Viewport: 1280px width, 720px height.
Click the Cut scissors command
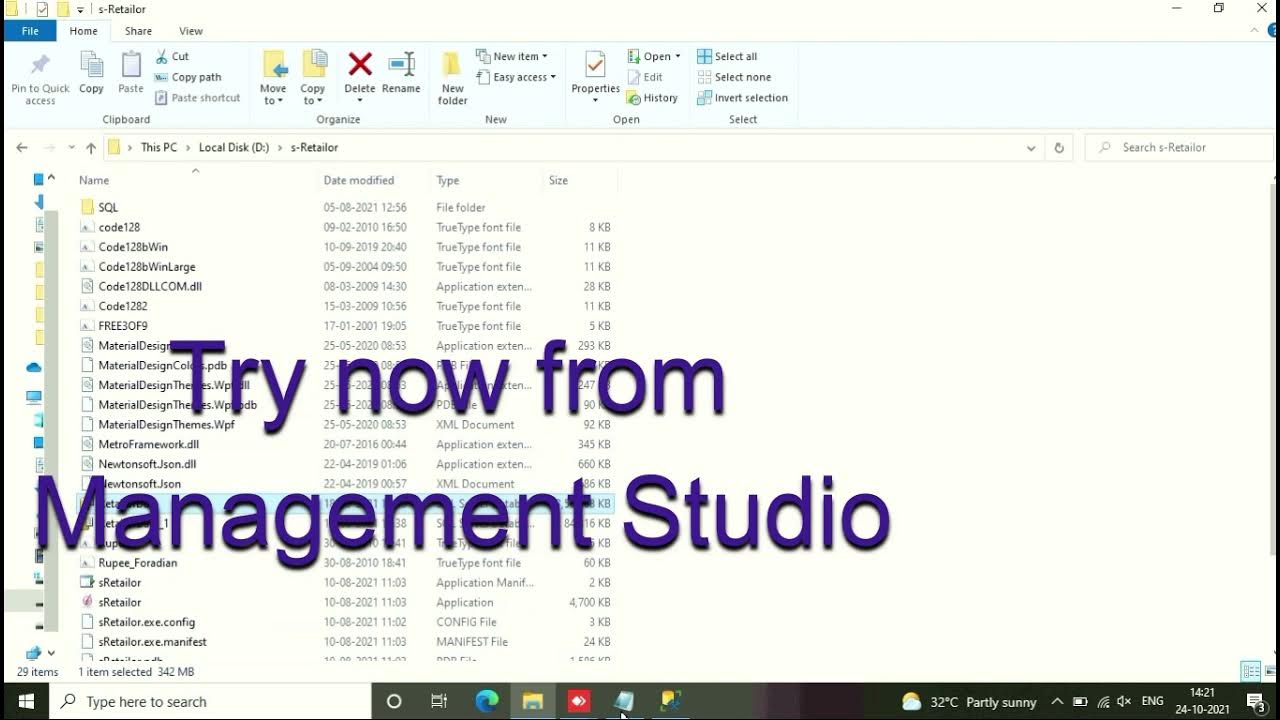tap(172, 57)
